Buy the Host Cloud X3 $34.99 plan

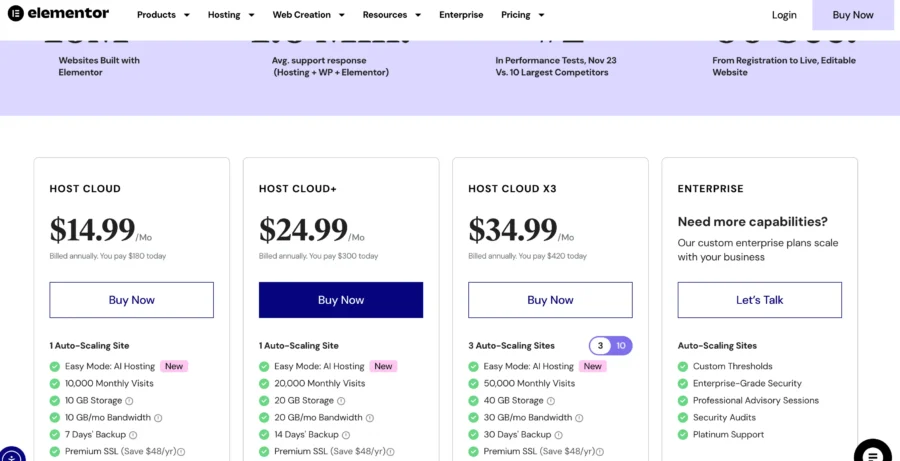coord(550,300)
